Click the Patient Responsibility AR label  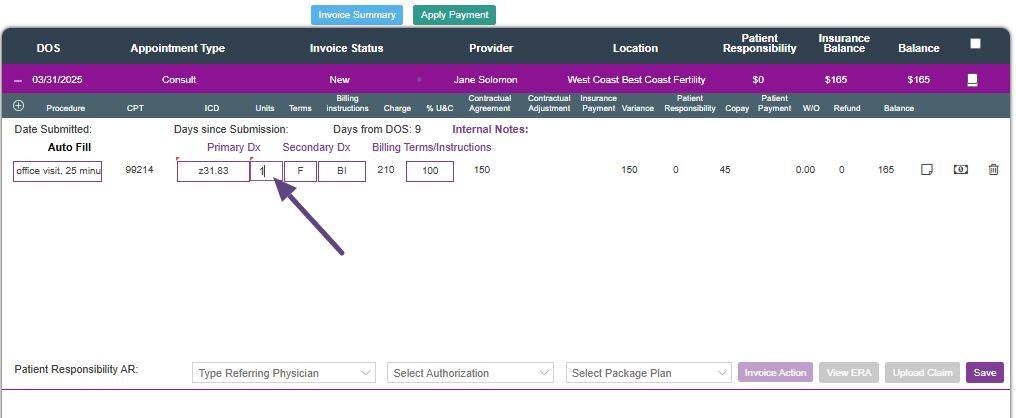[76, 369]
